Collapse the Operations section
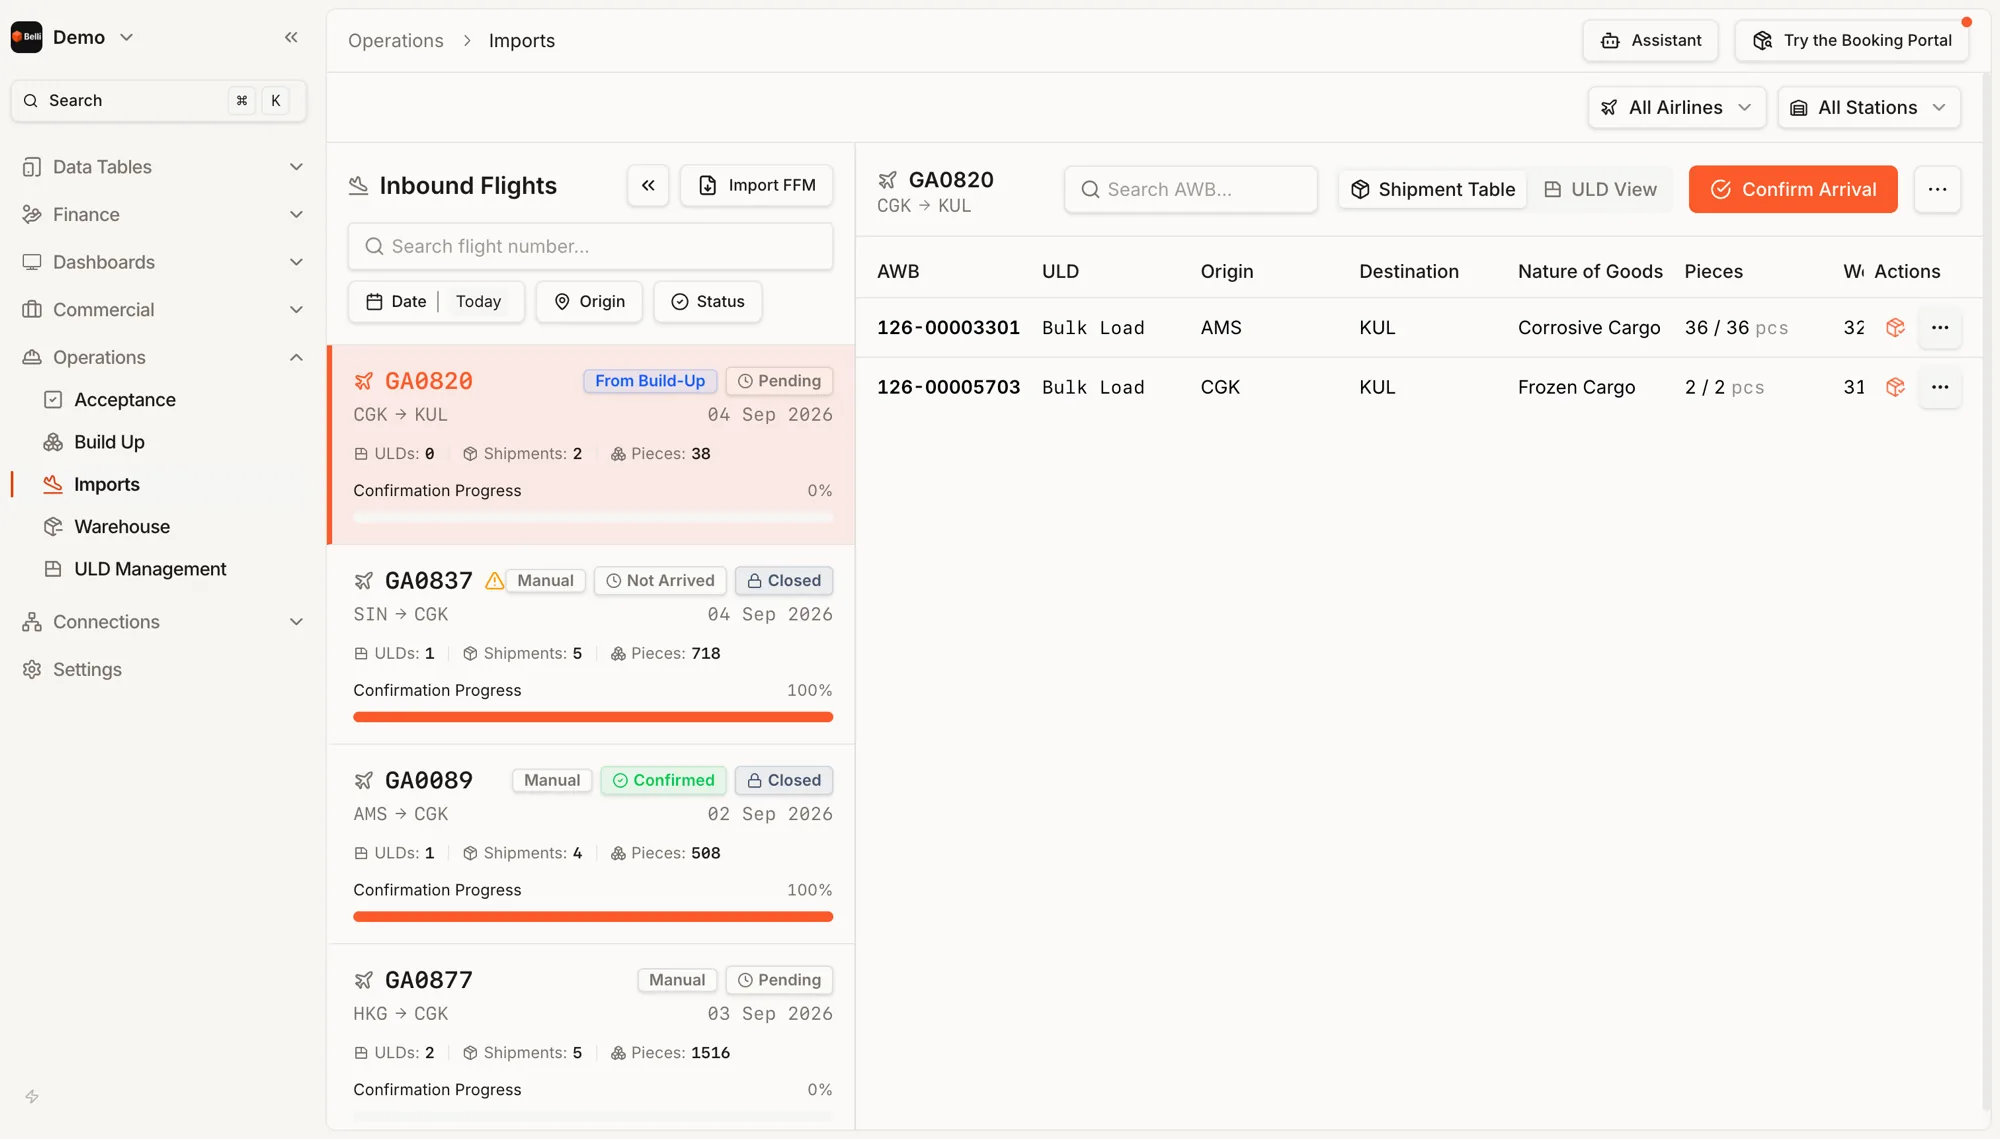The width and height of the screenshot is (2000, 1139). pos(163,357)
